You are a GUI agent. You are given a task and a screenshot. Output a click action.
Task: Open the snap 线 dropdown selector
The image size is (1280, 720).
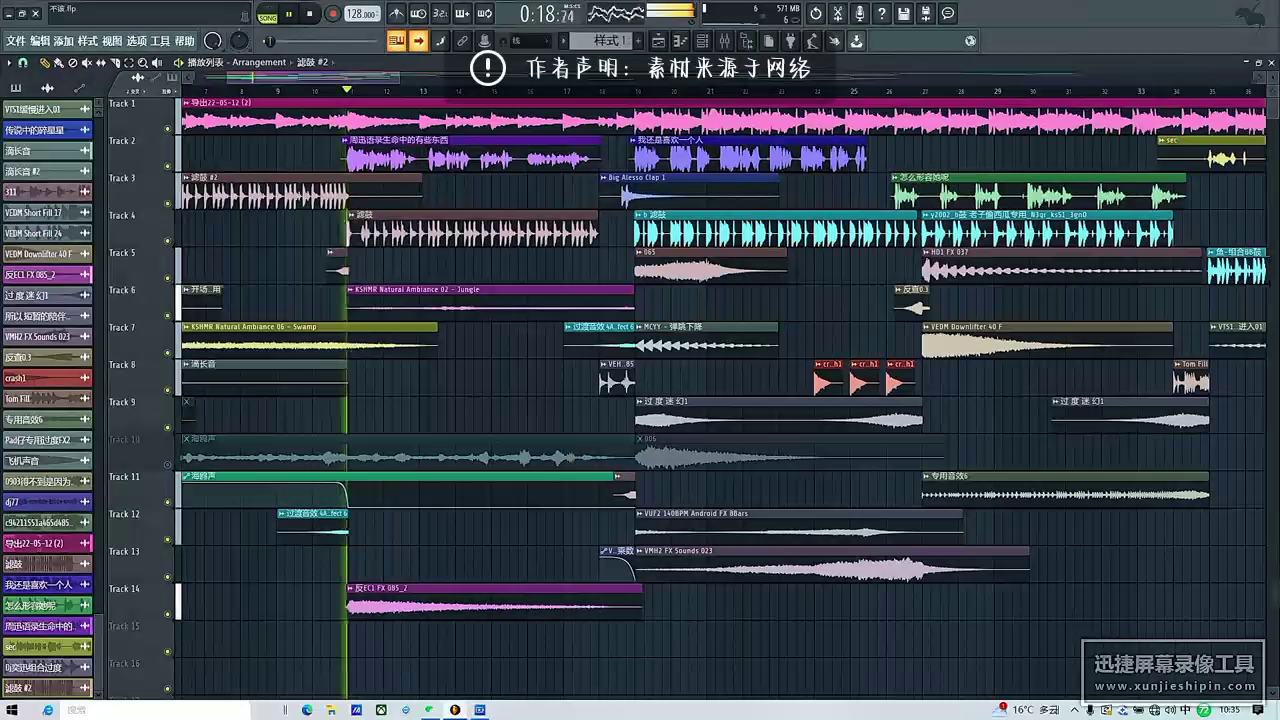point(530,41)
